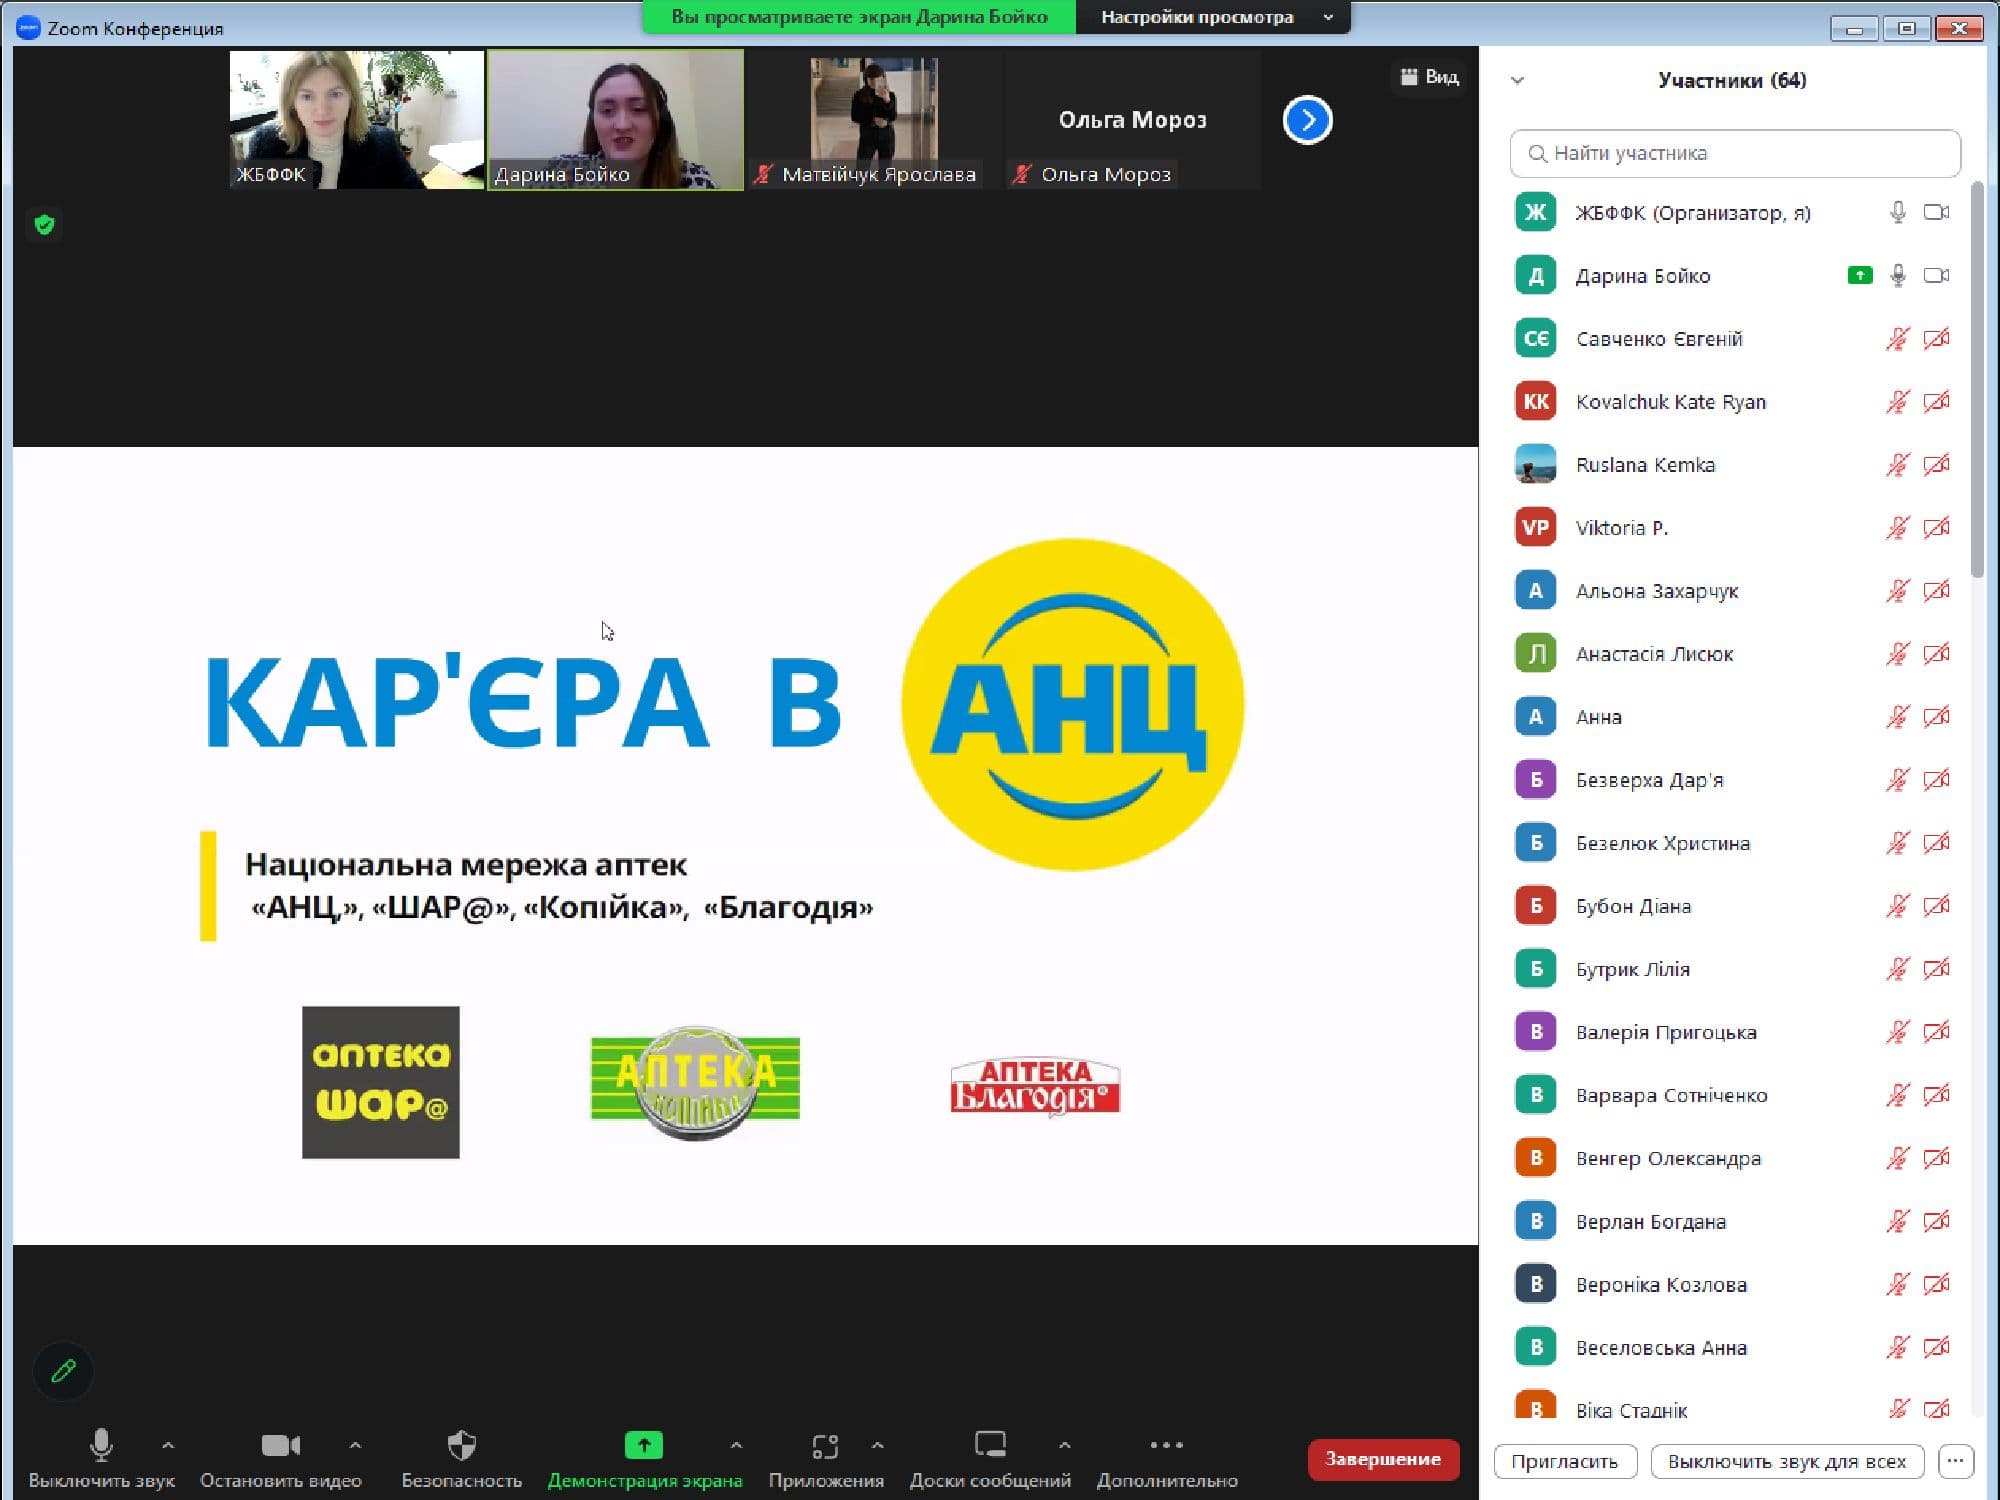The width and height of the screenshot is (2000, 1500).
Task: Click СЄ avatar of Савченко Євгеній
Action: click(1535, 338)
